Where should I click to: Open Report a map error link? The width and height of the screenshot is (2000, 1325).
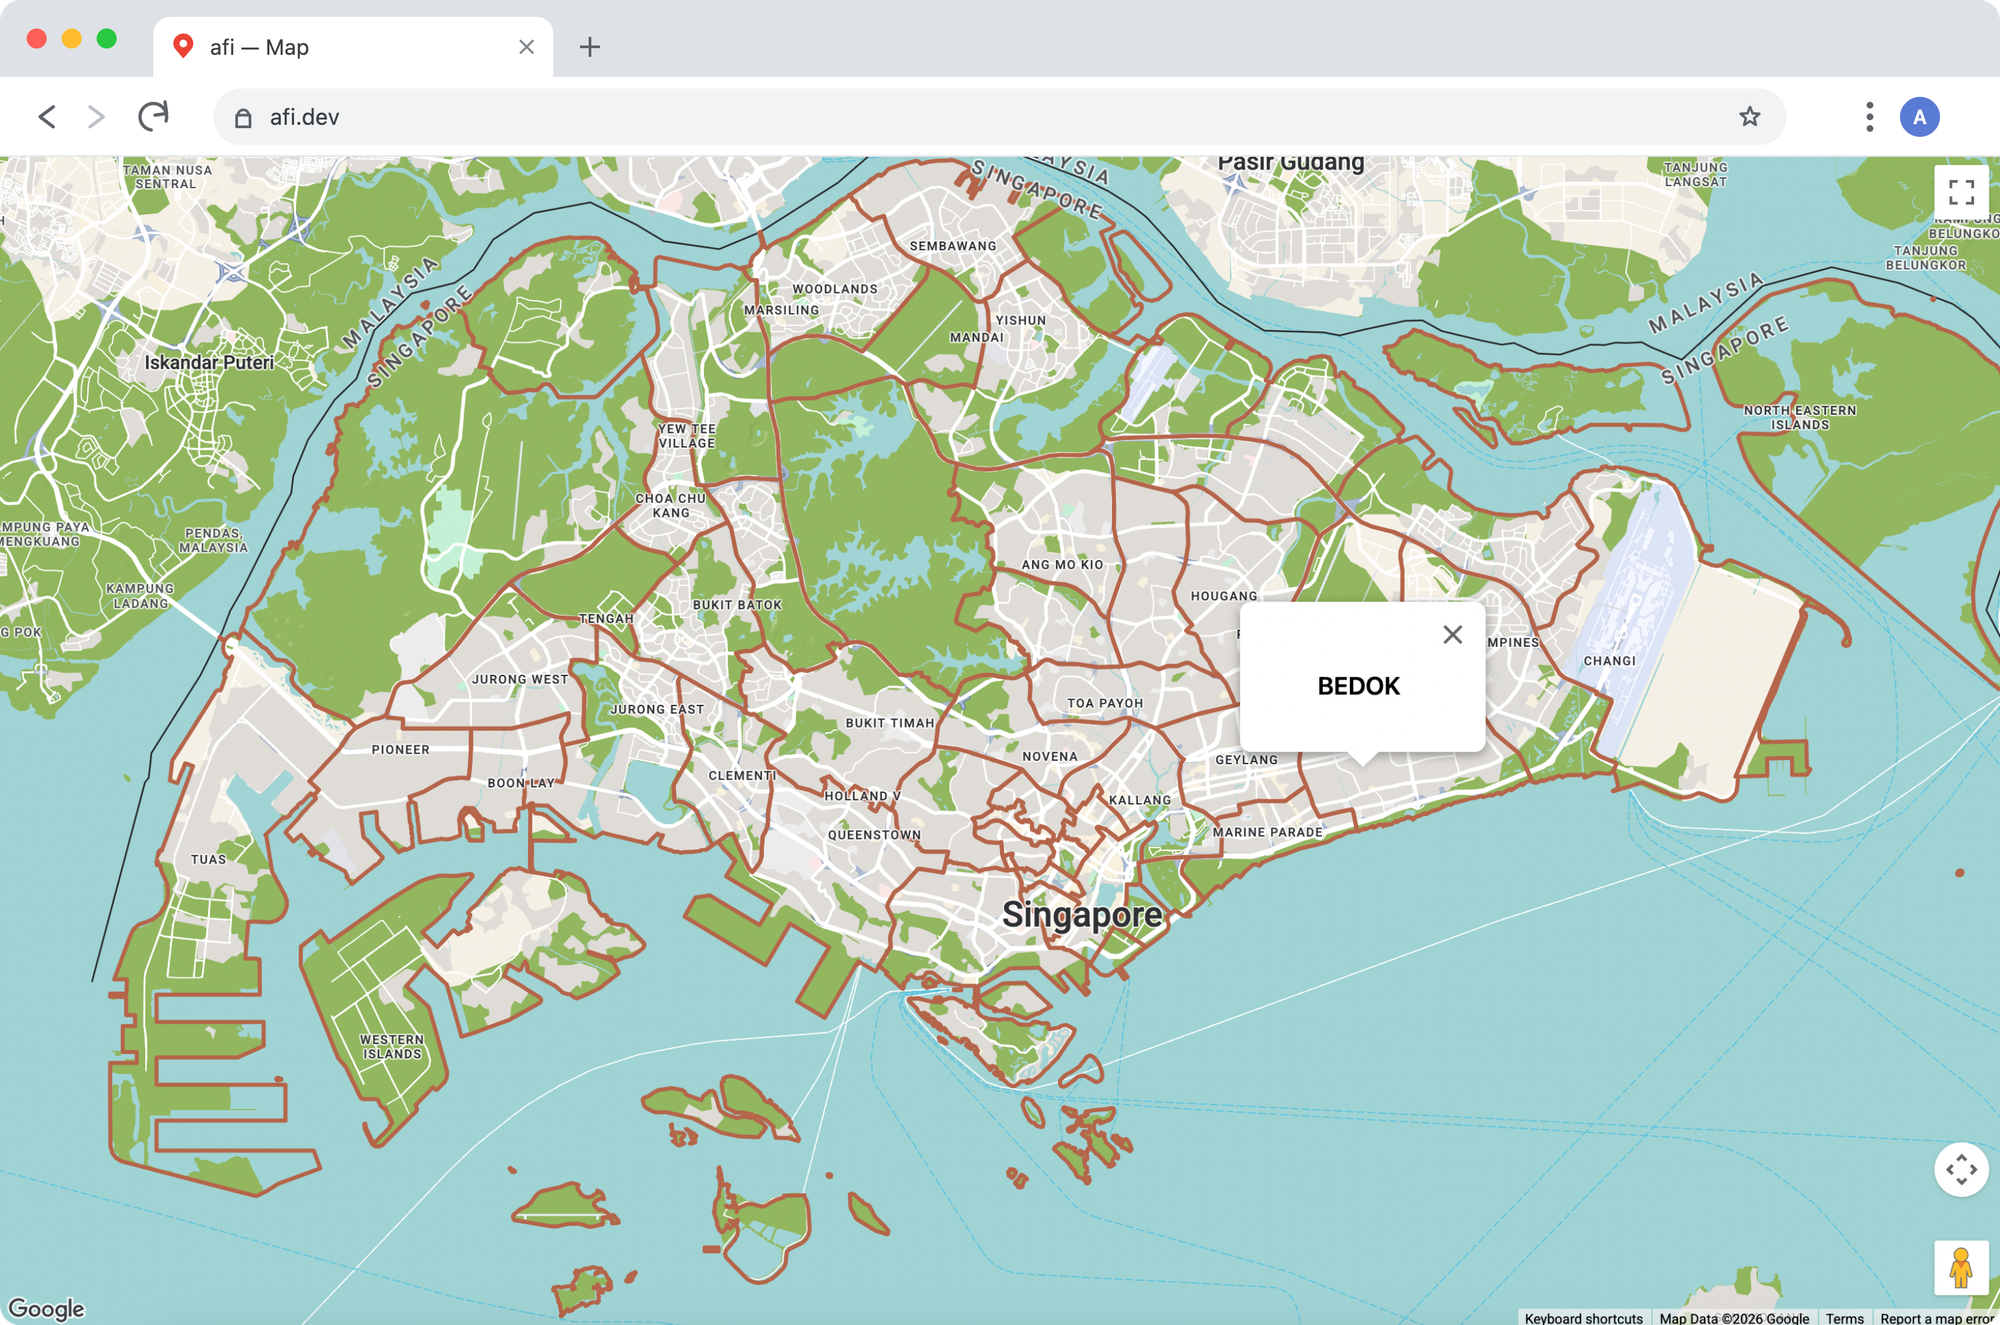[1936, 1318]
